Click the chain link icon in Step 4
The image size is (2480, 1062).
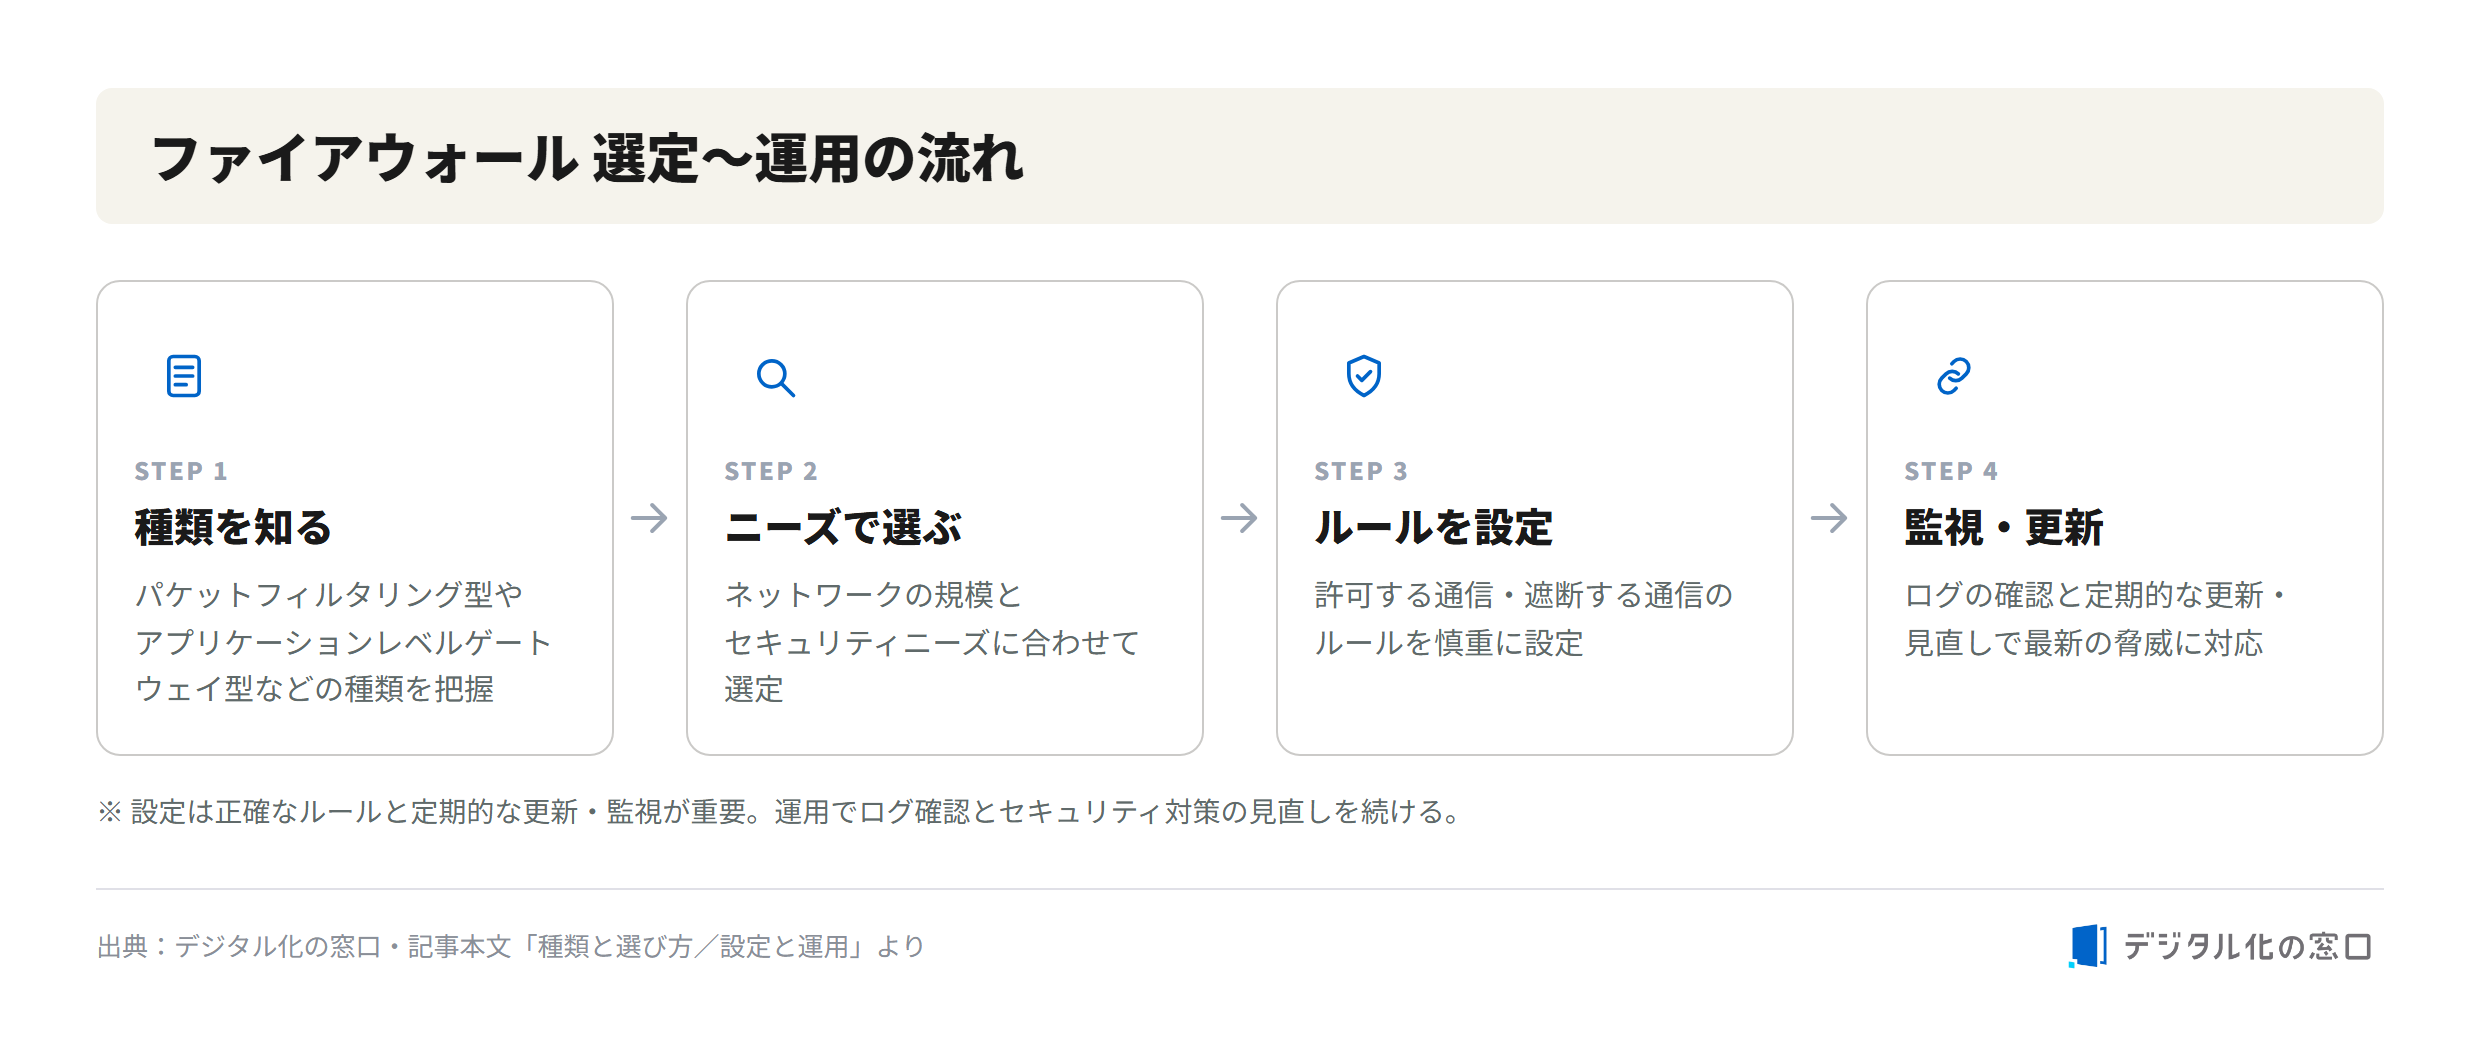point(1954,376)
